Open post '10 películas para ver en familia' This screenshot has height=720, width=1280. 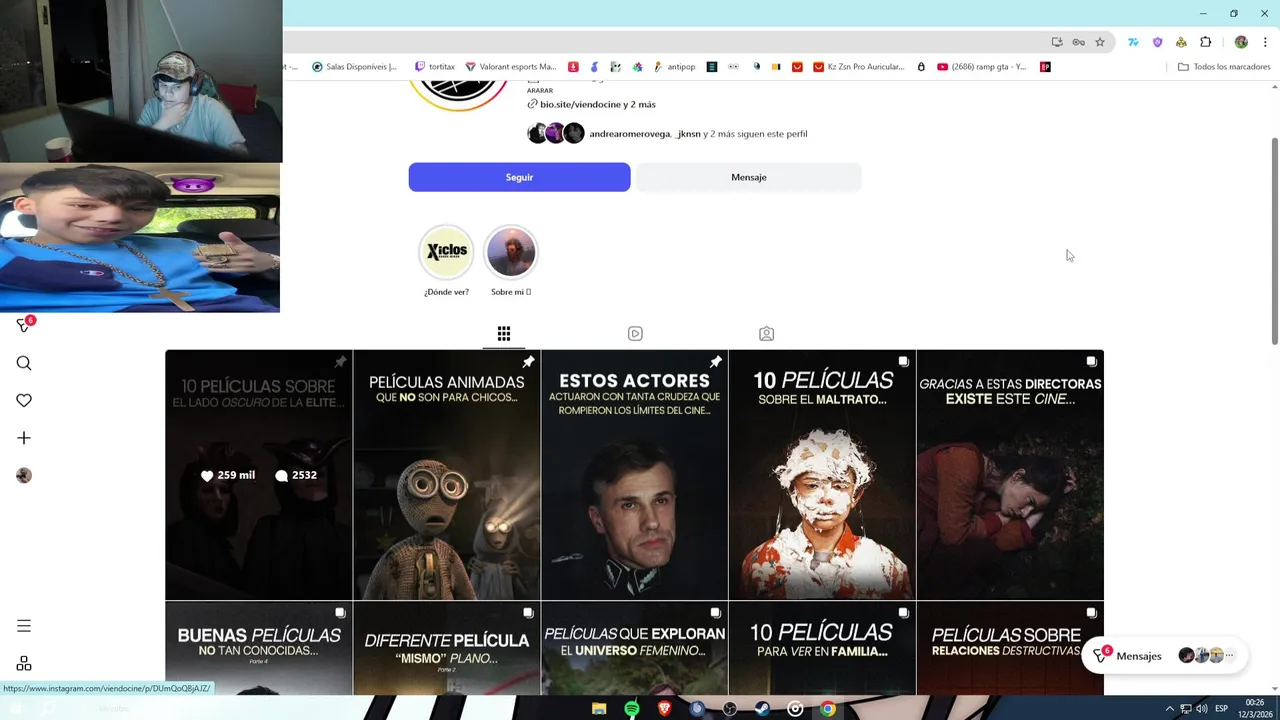[822, 648]
